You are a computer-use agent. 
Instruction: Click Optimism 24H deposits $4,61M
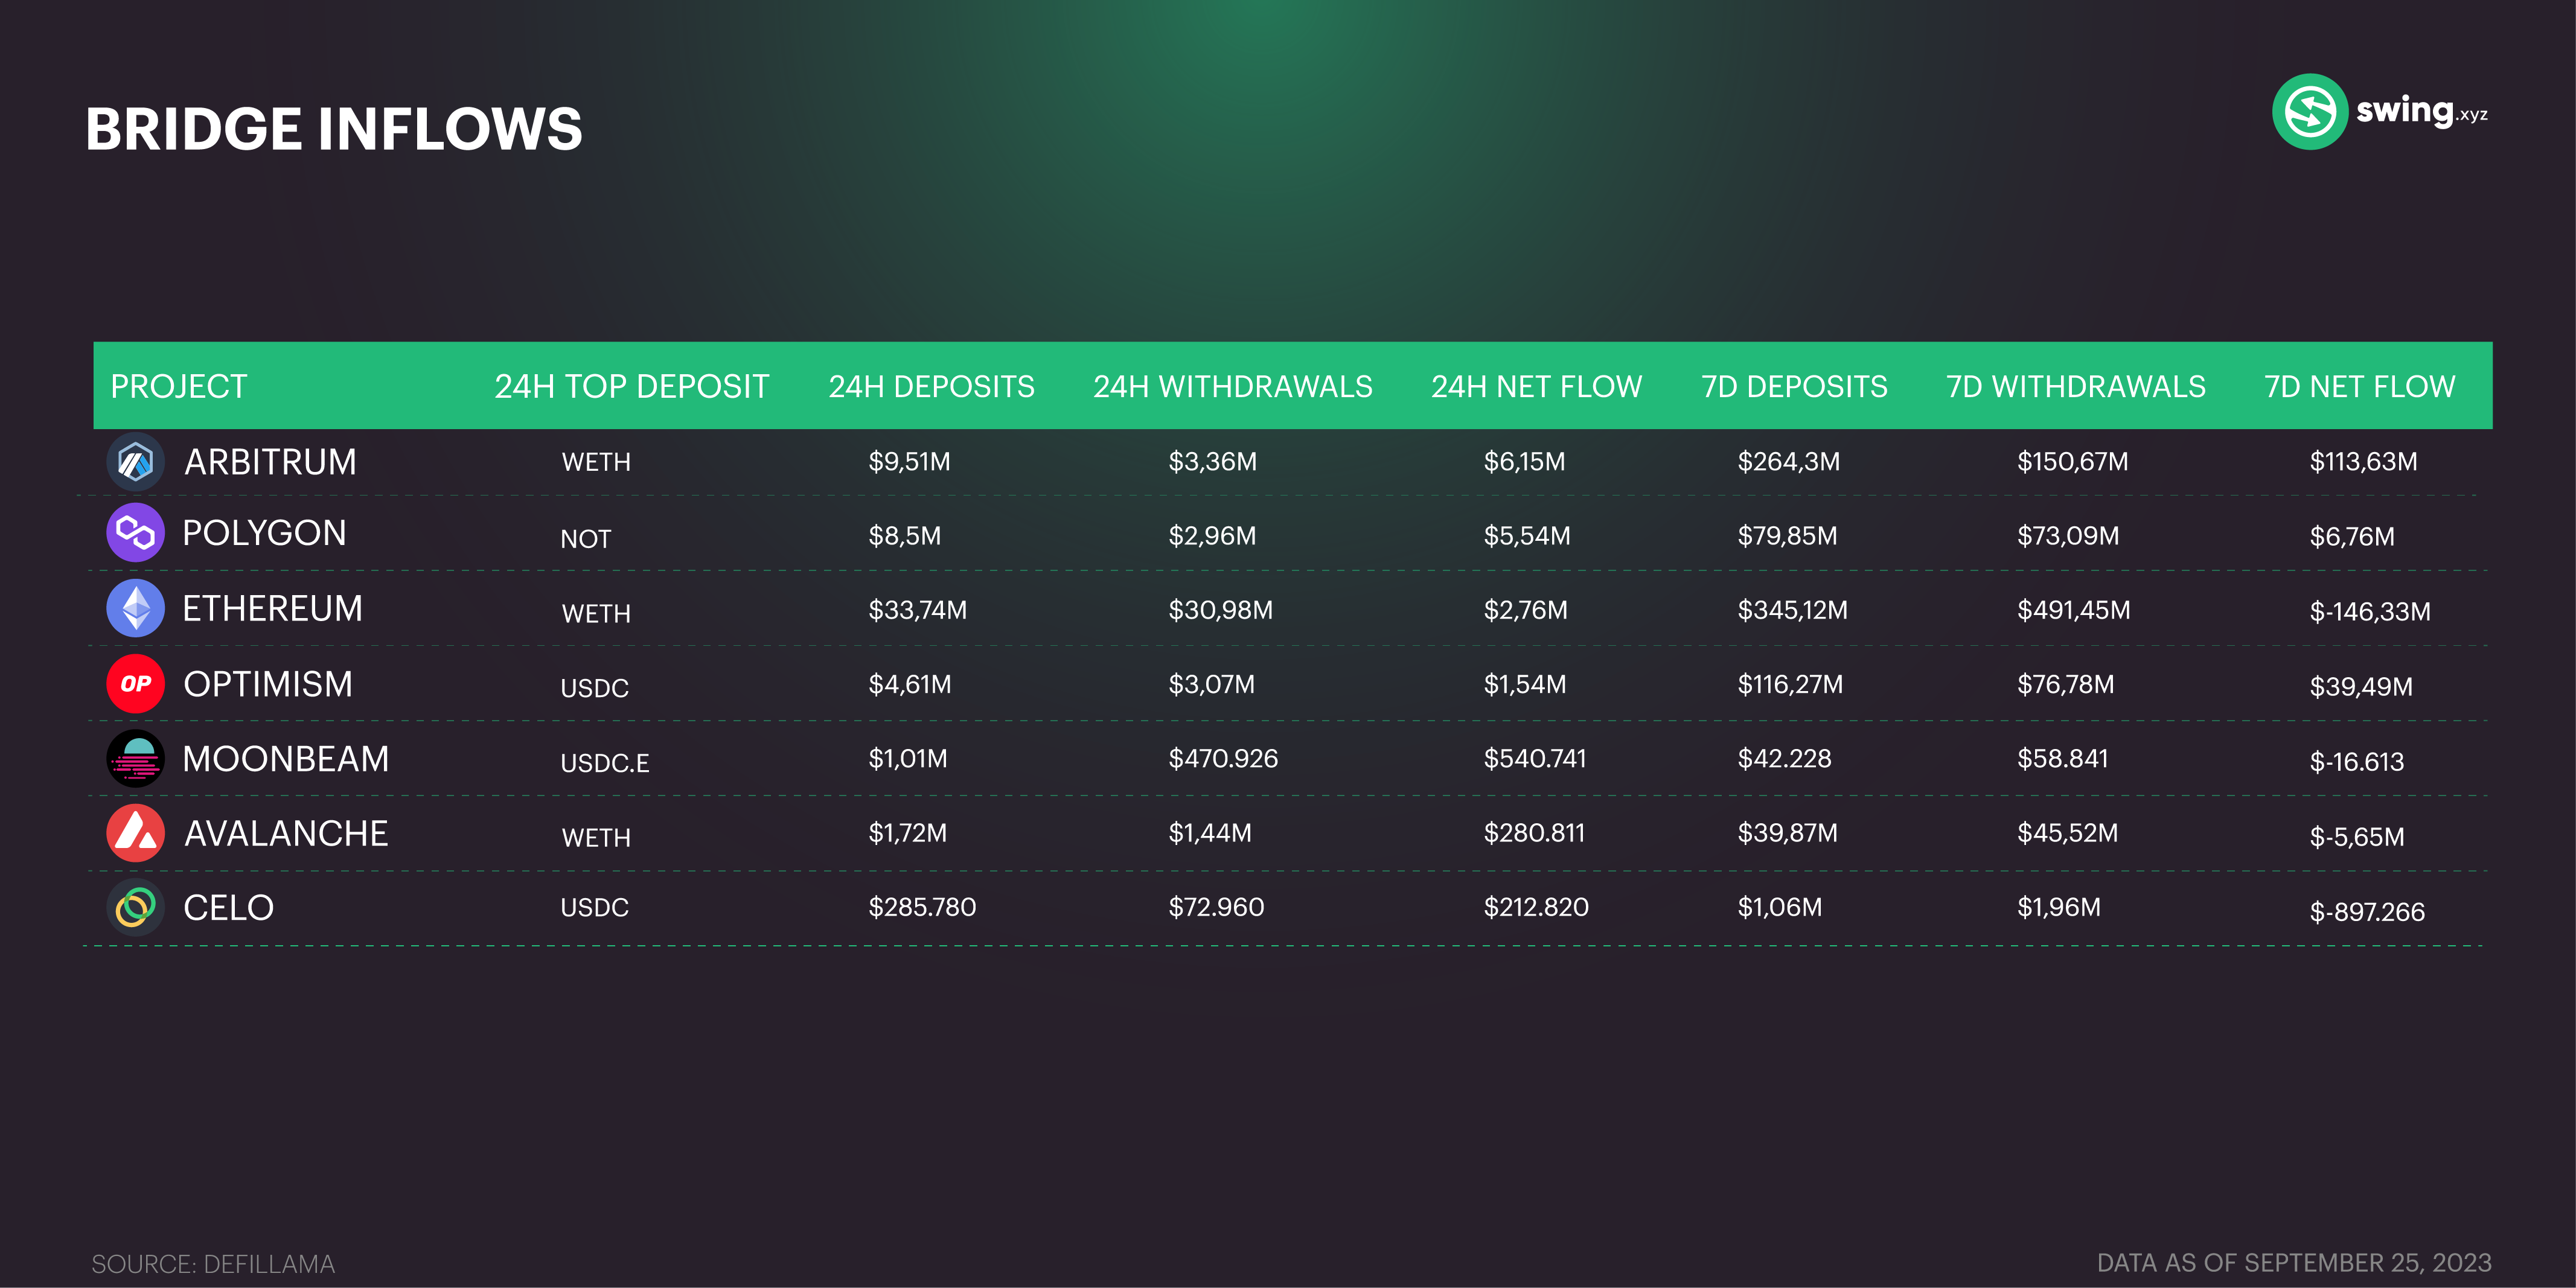[910, 684]
